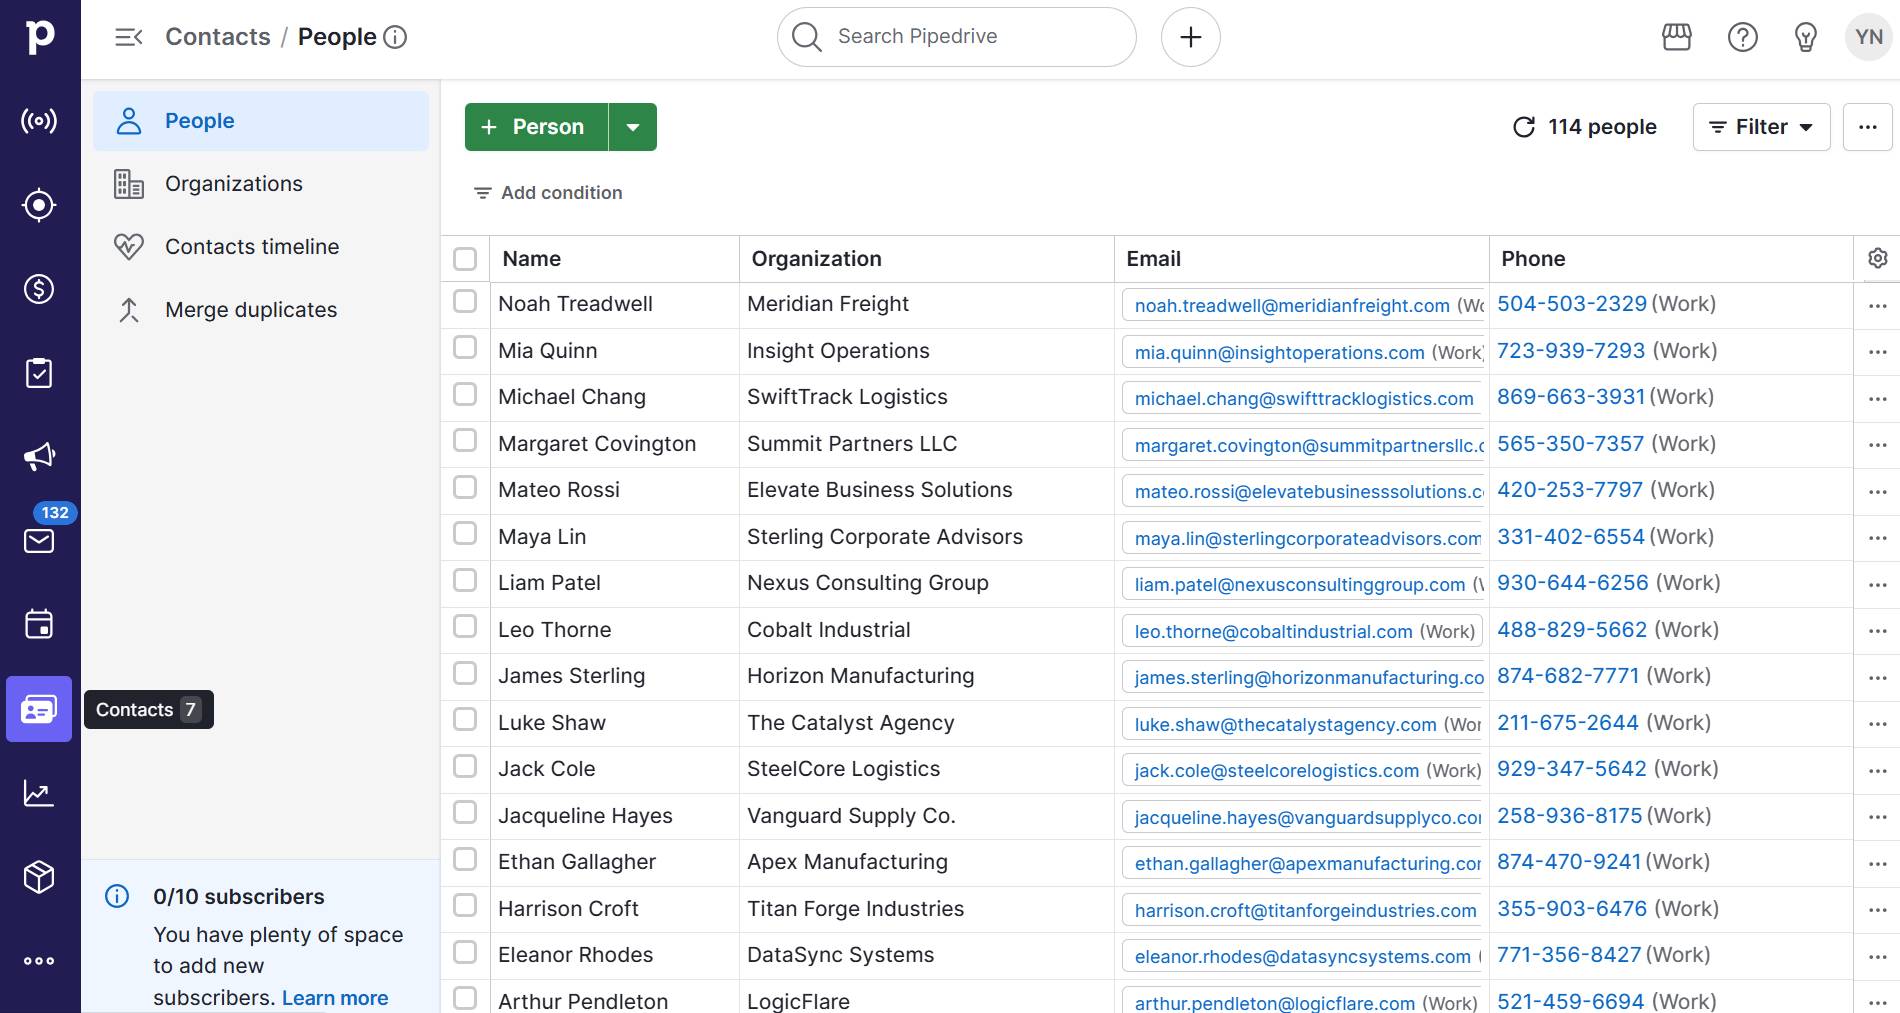1900x1013 pixels.
Task: Open Vanguard Supply Co. organization
Action: [x=851, y=816]
